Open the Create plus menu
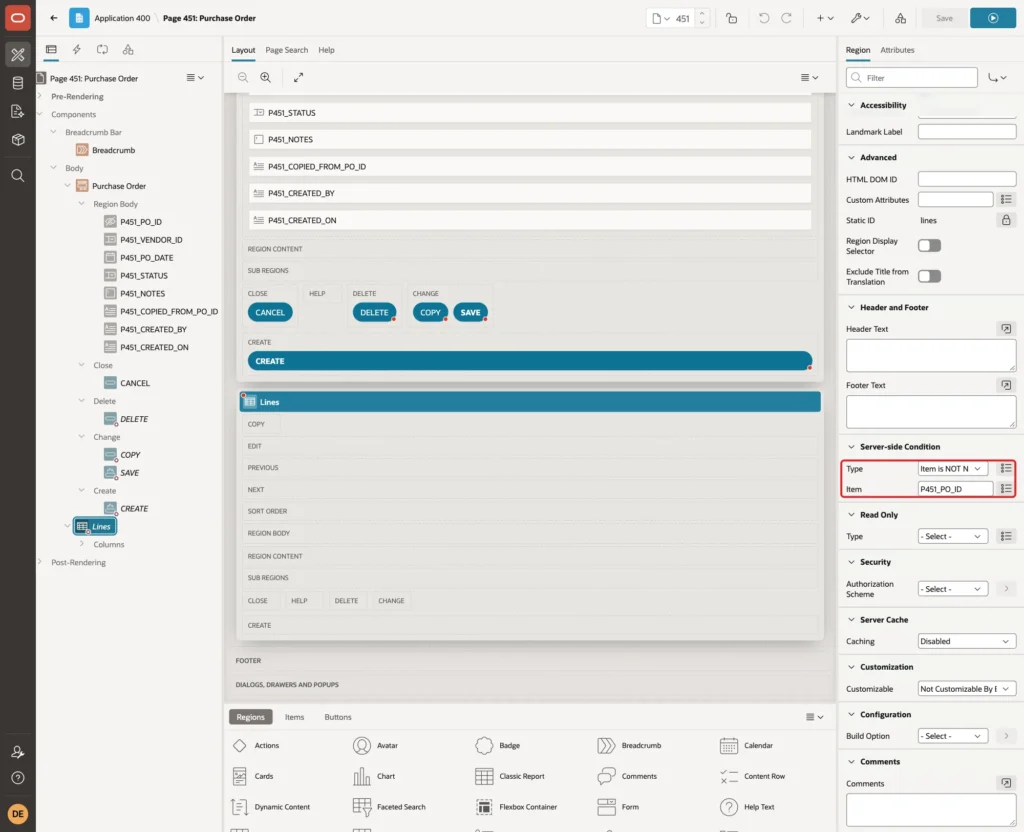The height and width of the screenshot is (832, 1024). pyautogui.click(x=825, y=18)
